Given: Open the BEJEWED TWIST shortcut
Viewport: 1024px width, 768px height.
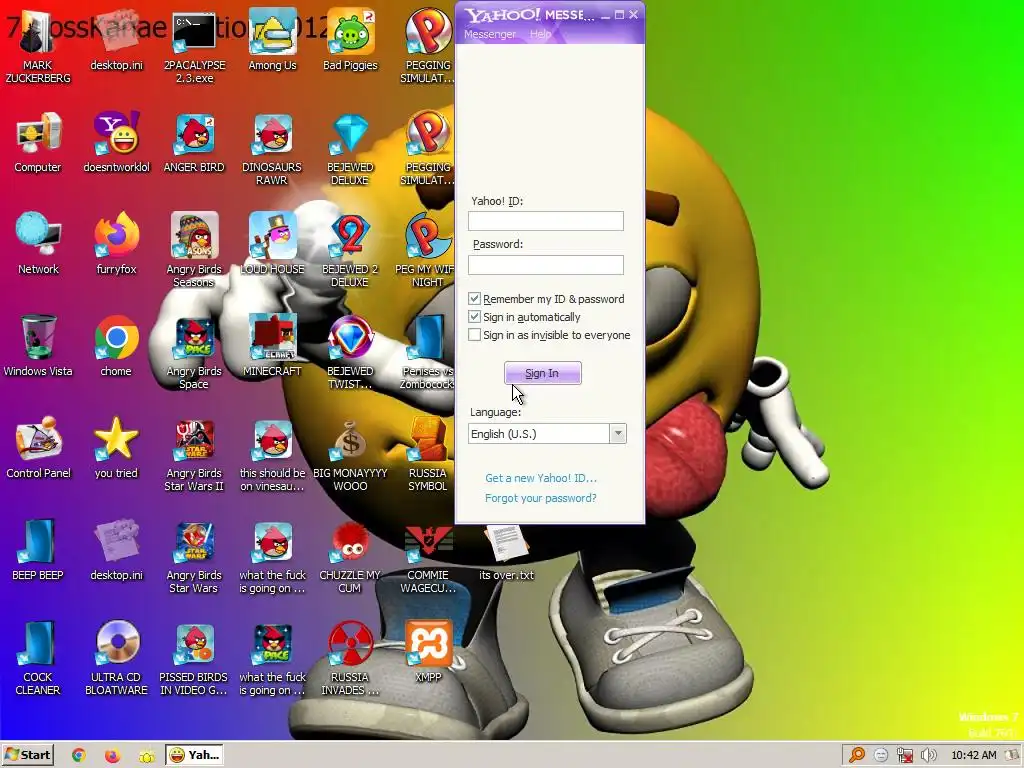Looking at the screenshot, I should (x=350, y=353).
